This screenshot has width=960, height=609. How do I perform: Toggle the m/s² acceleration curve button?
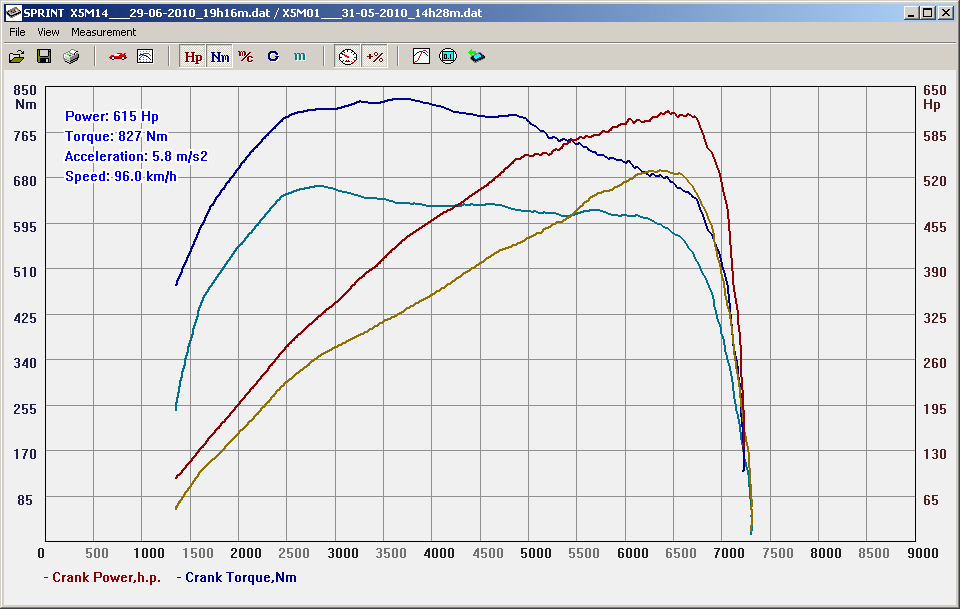tap(245, 57)
